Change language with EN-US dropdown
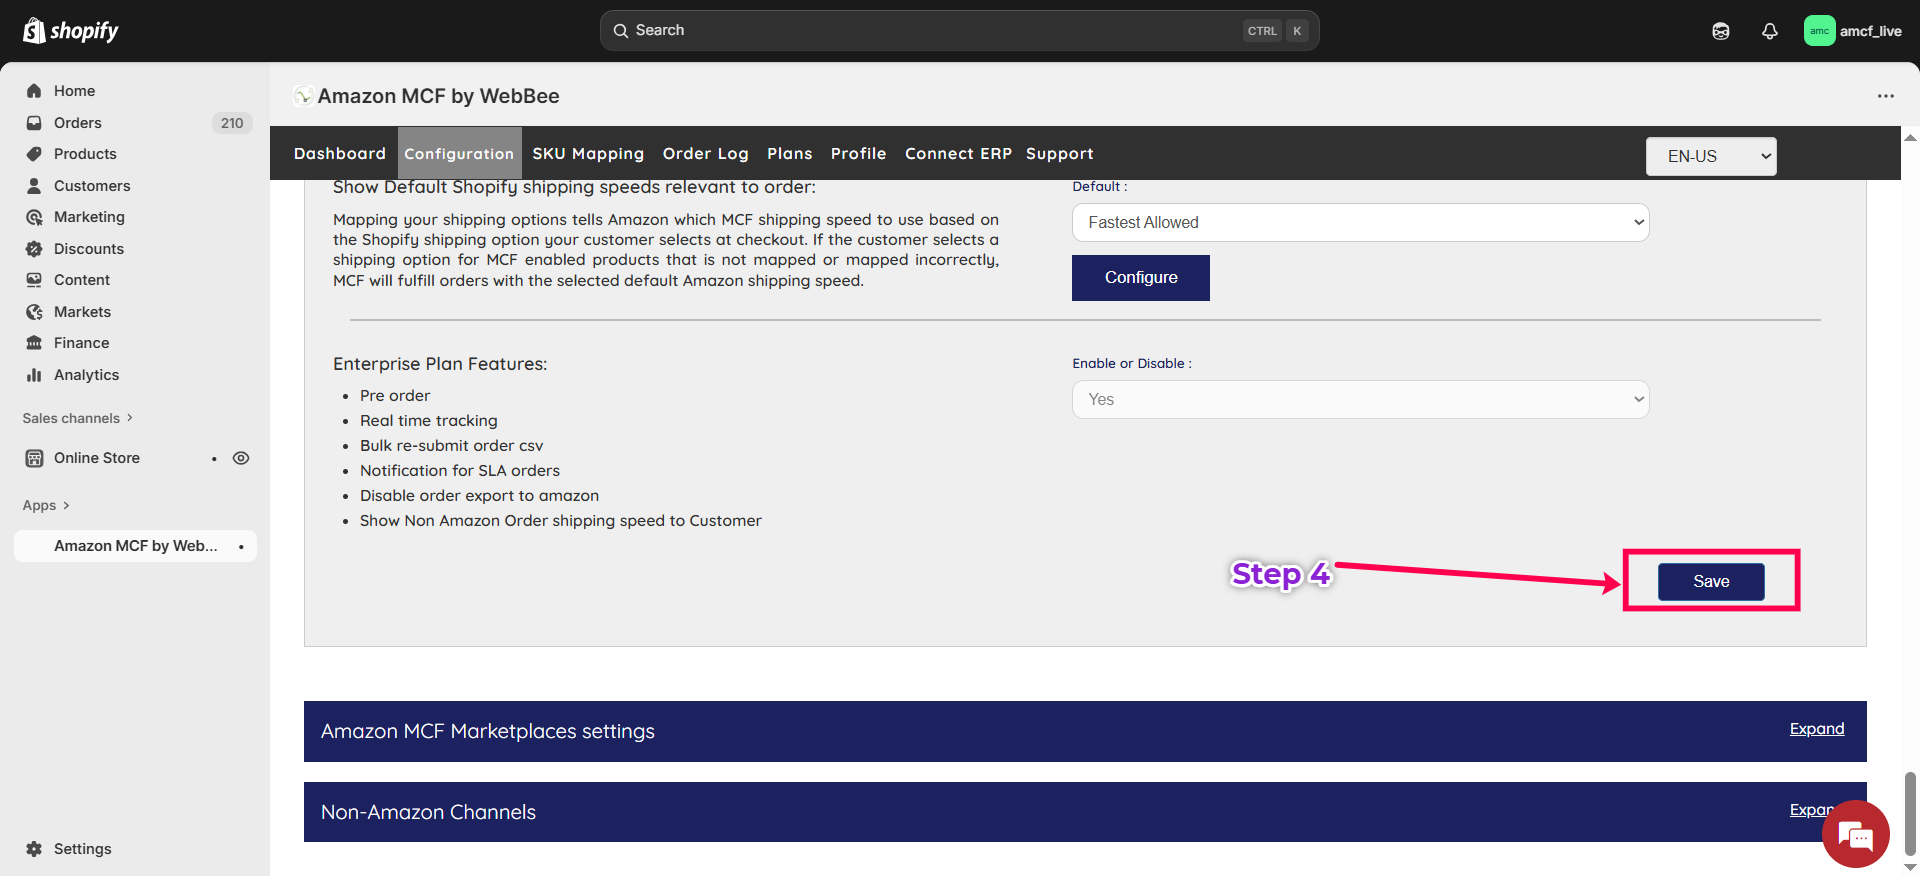The width and height of the screenshot is (1920, 876). pos(1710,156)
